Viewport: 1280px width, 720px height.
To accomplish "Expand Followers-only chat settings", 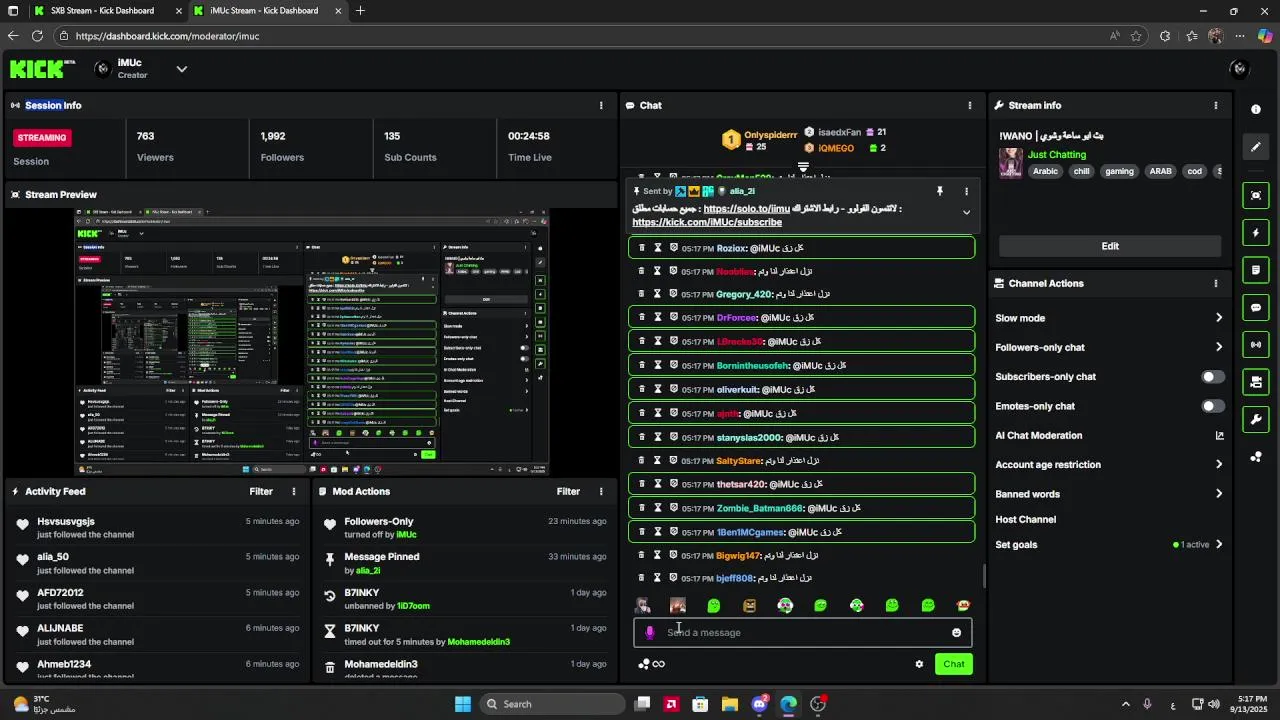I will point(1219,347).
